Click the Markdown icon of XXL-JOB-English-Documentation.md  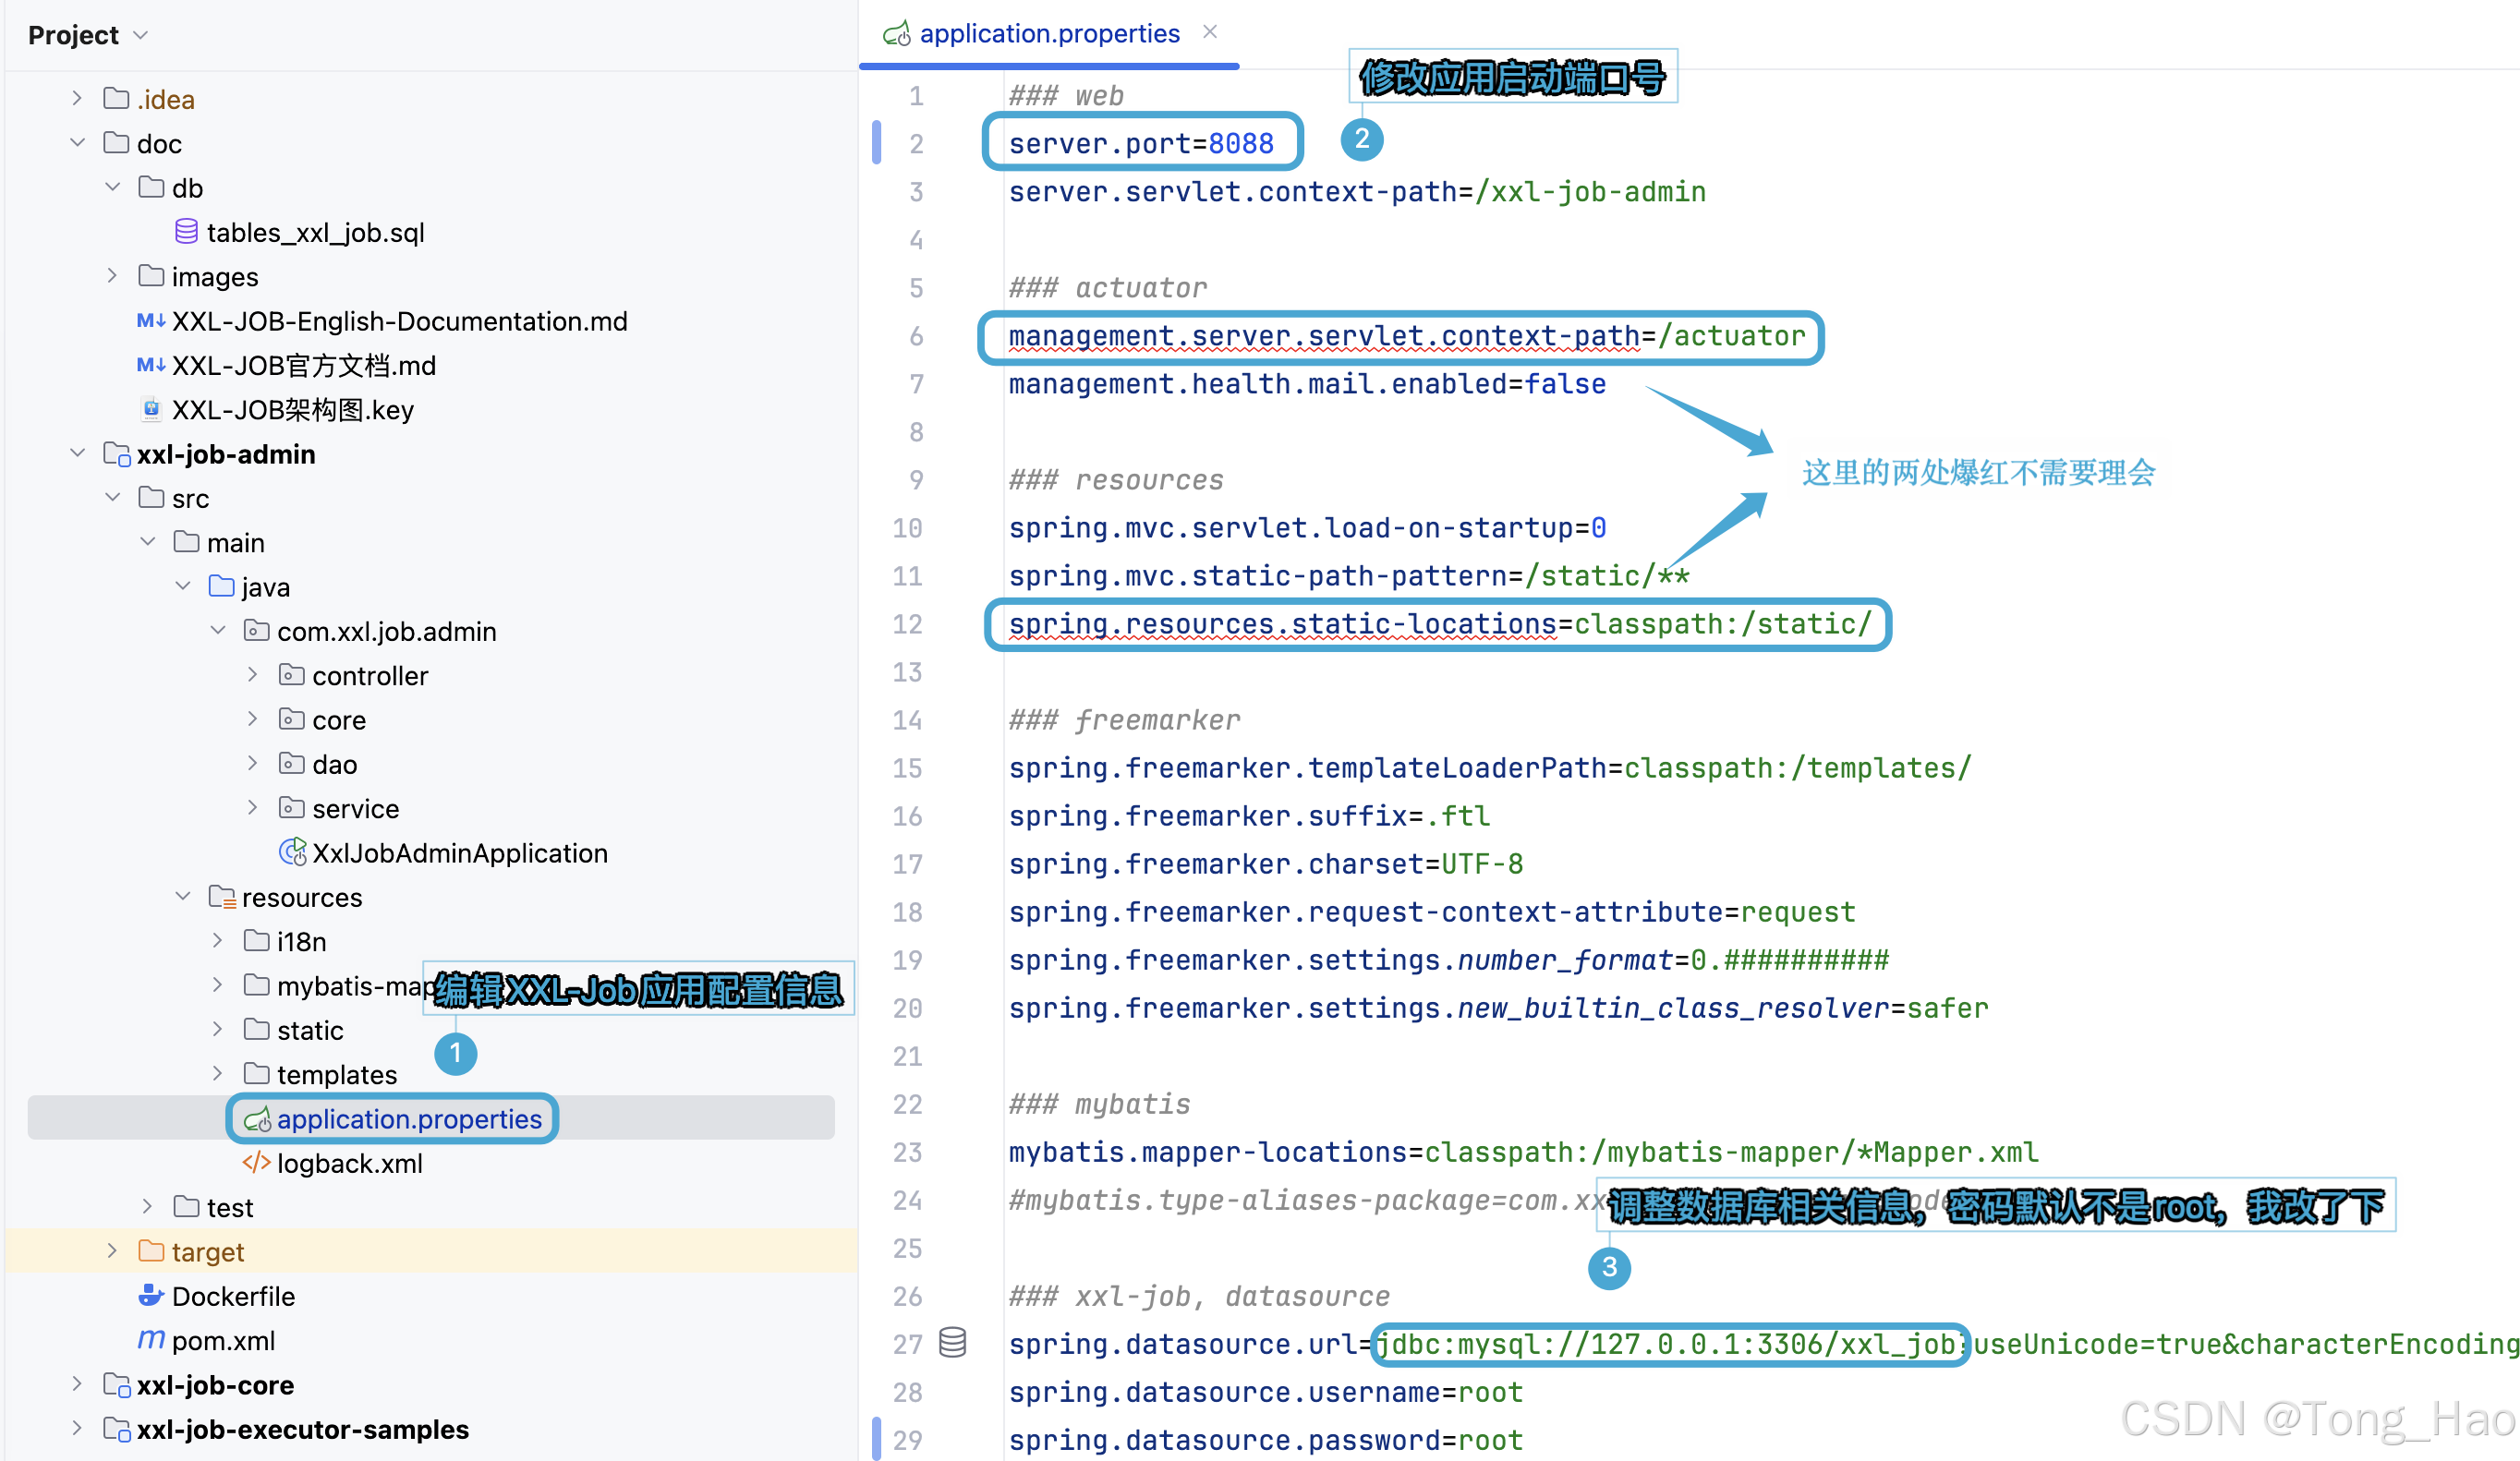click(151, 321)
